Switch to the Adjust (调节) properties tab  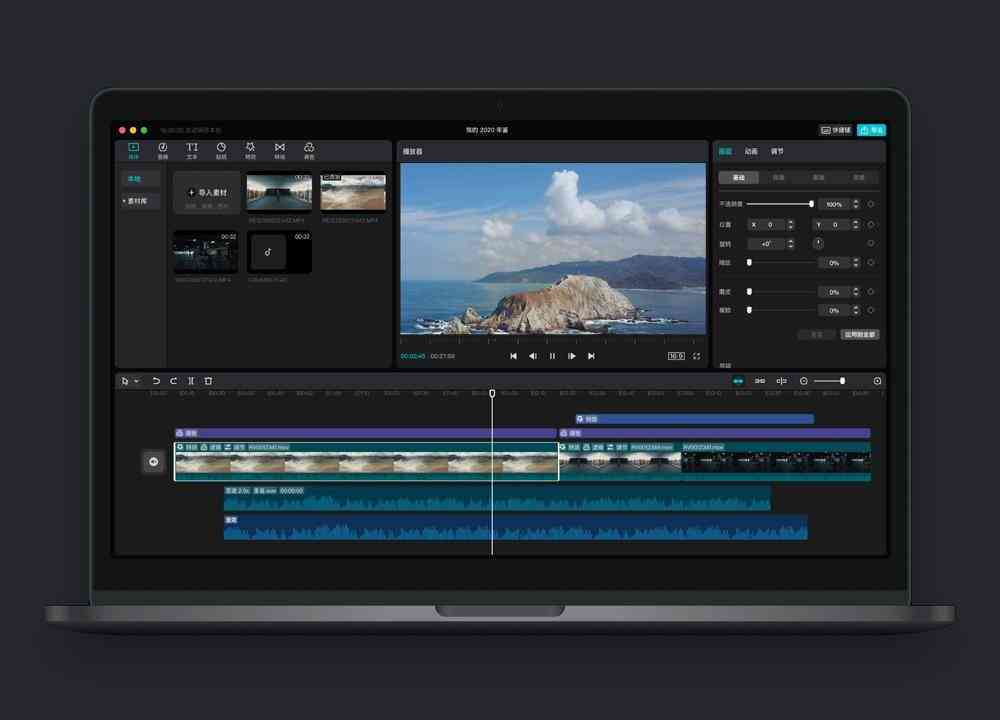pyautogui.click(x=777, y=151)
